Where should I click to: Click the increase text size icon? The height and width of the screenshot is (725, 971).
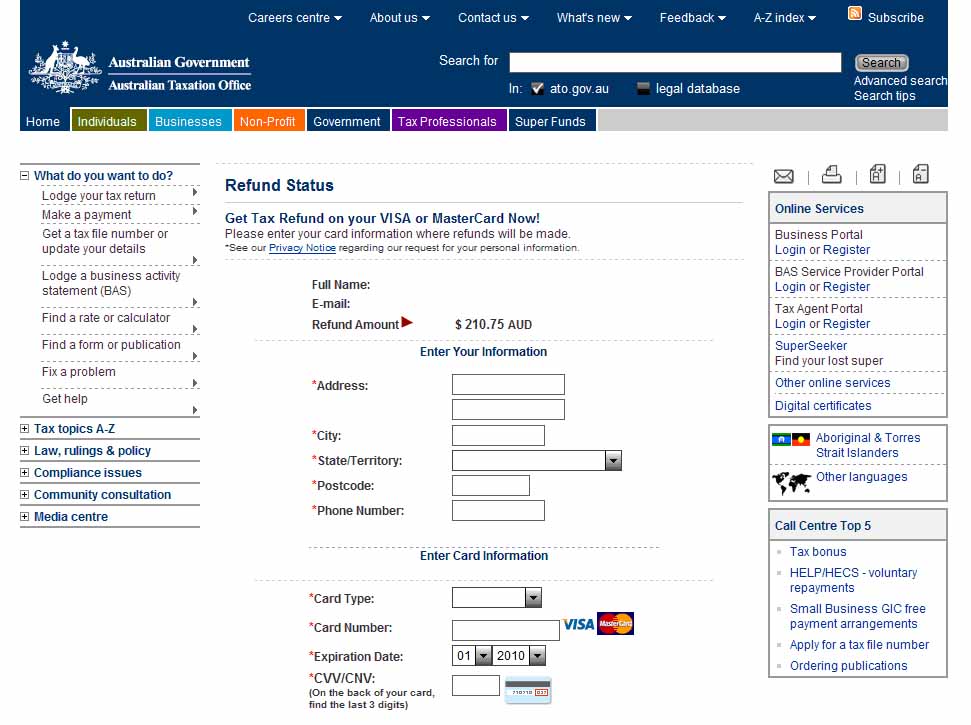[877, 174]
